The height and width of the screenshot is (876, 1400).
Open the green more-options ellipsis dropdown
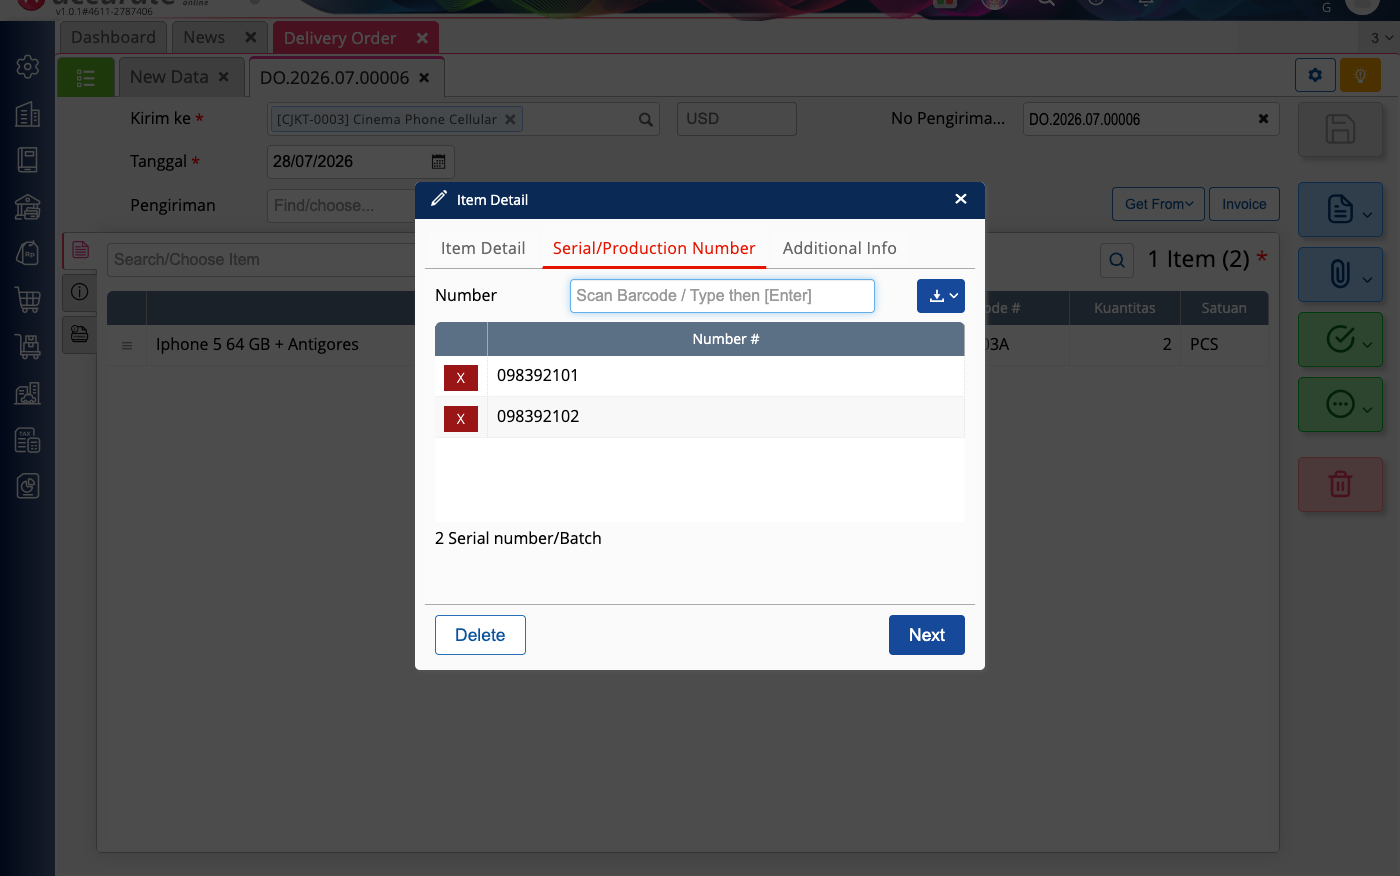(1340, 404)
